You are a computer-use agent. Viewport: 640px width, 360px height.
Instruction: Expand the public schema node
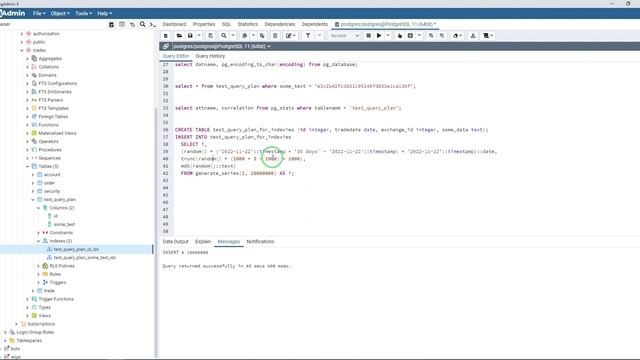tap(22, 42)
